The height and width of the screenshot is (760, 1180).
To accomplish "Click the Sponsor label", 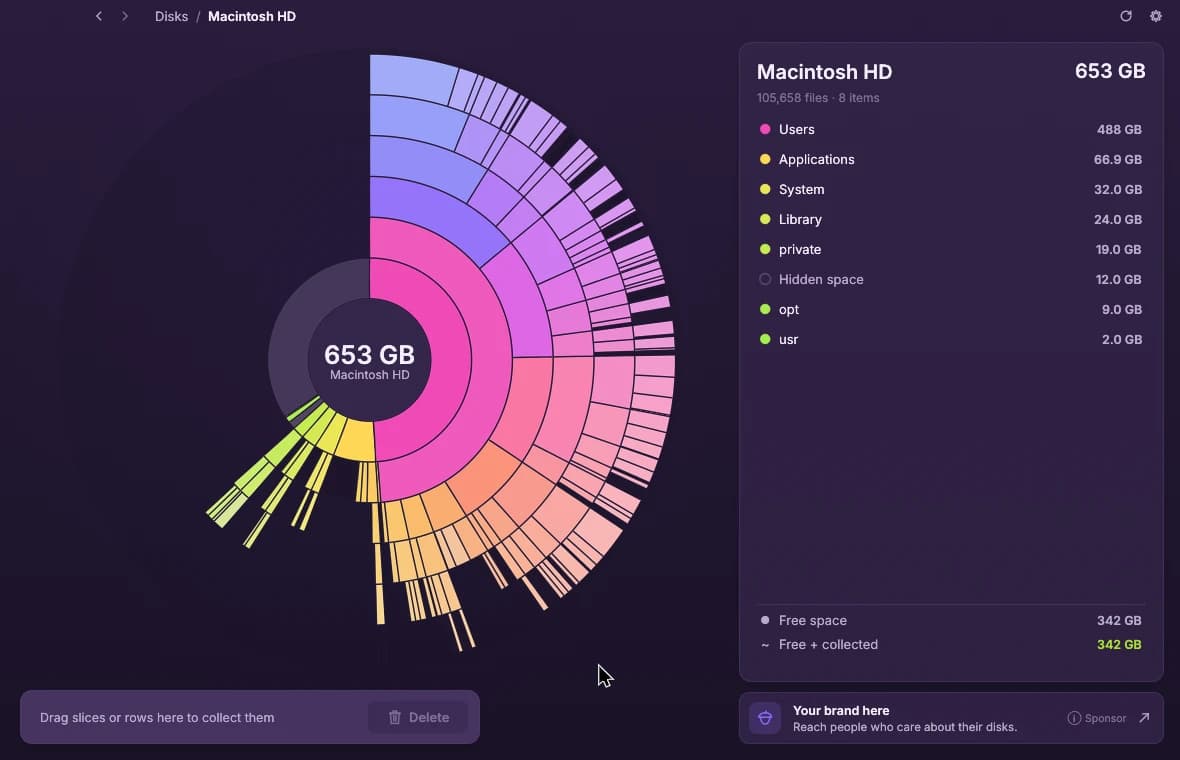I will pyautogui.click(x=1105, y=718).
